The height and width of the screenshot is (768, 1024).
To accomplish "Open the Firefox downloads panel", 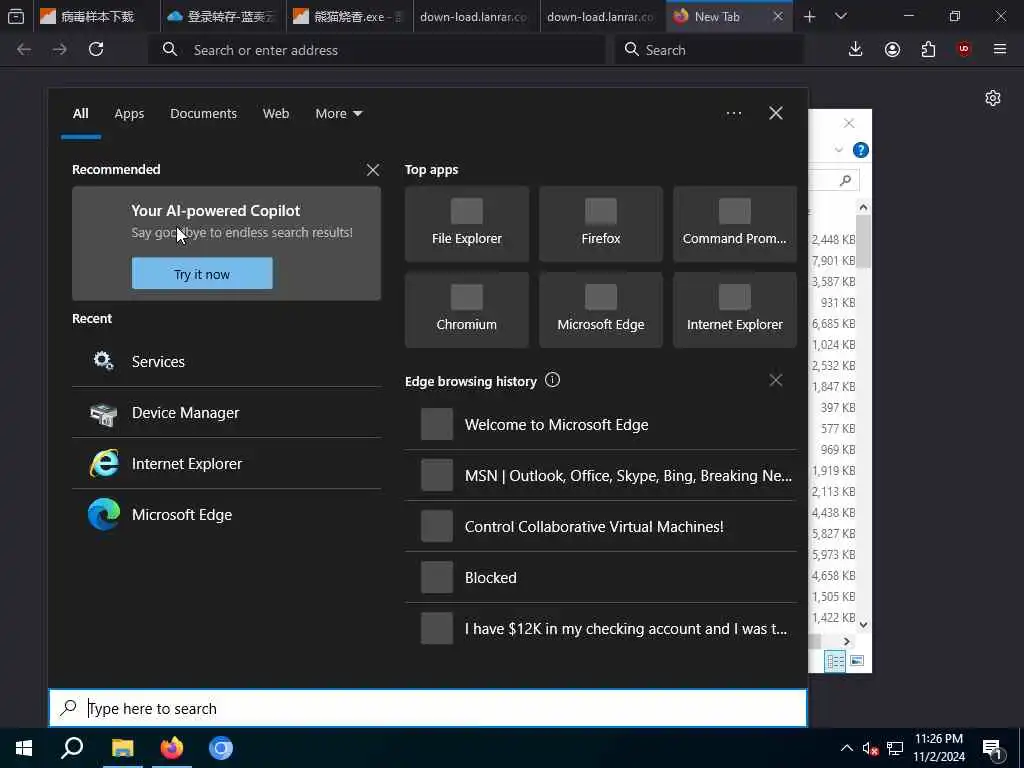I will point(856,49).
